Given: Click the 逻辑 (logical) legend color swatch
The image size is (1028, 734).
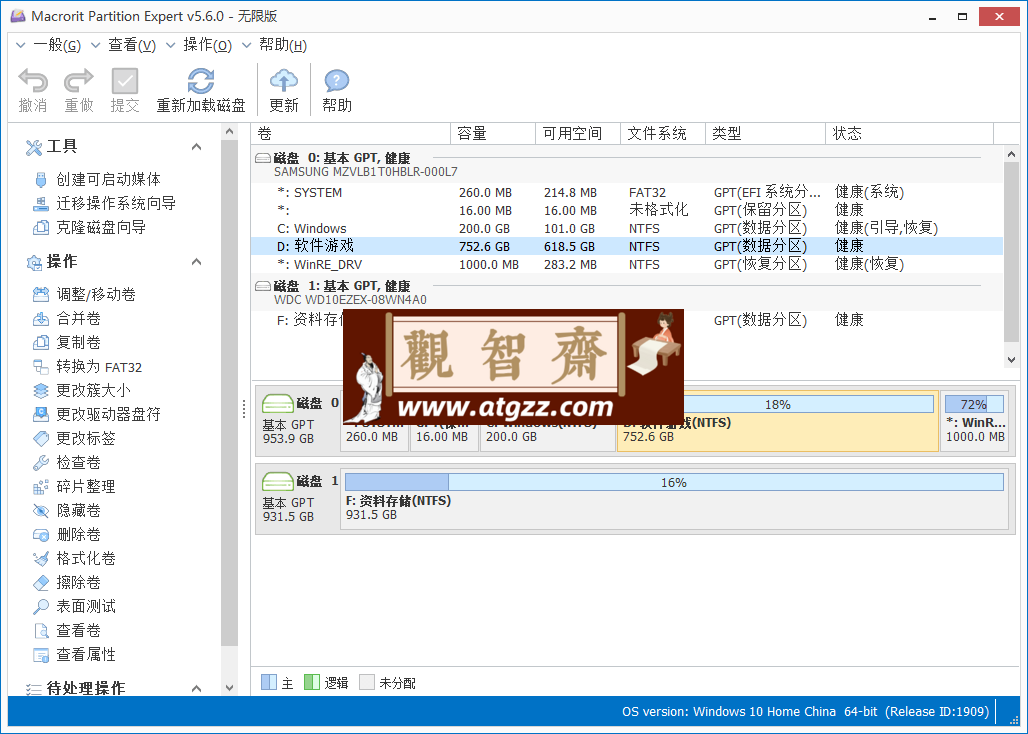Looking at the screenshot, I should (311, 682).
